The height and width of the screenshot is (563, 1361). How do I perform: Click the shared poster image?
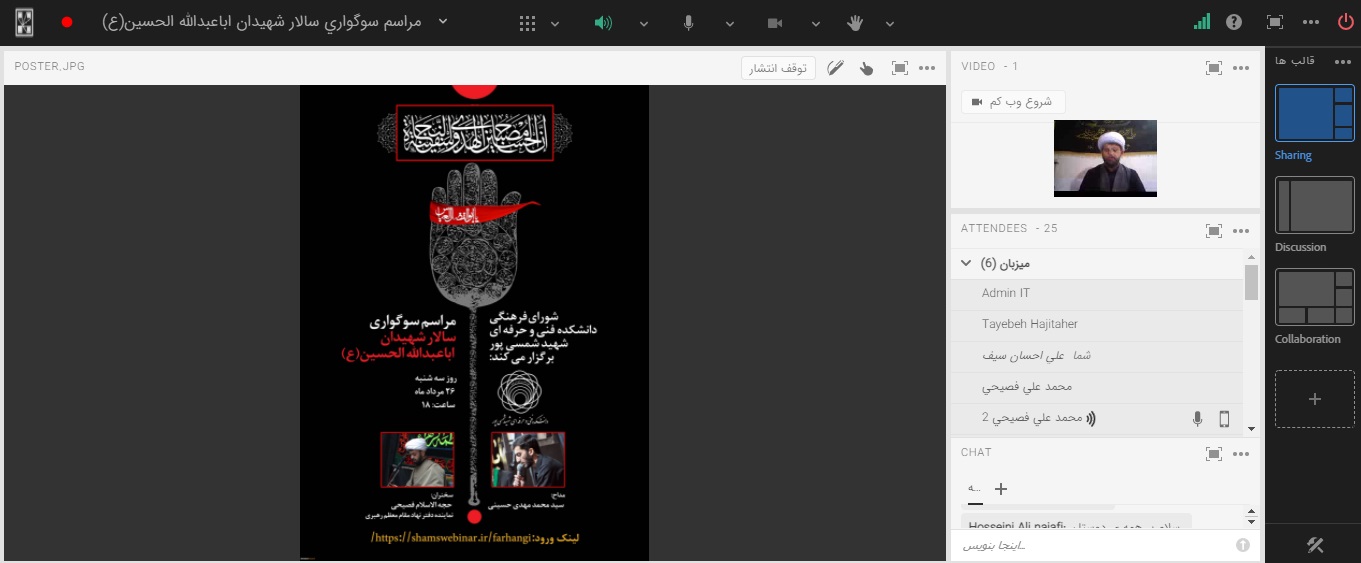(x=474, y=322)
